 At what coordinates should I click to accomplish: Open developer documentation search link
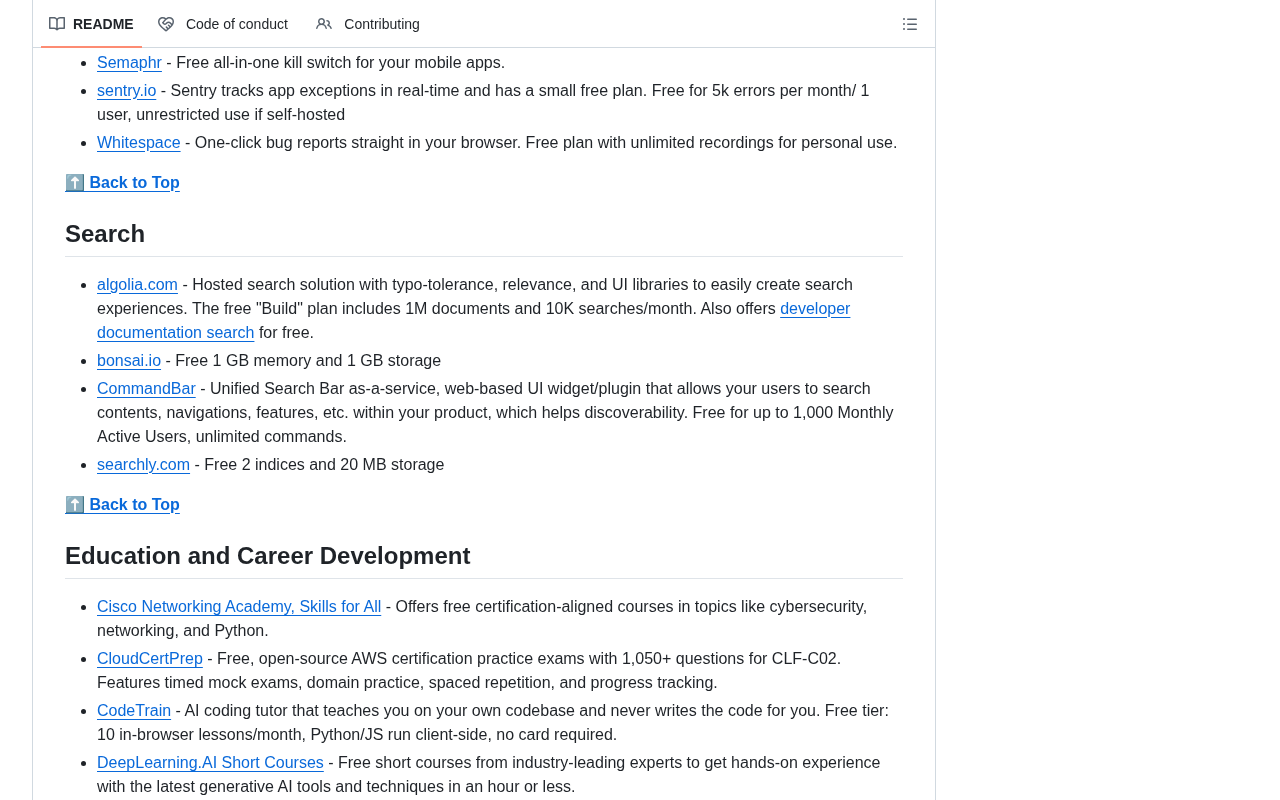815,309
